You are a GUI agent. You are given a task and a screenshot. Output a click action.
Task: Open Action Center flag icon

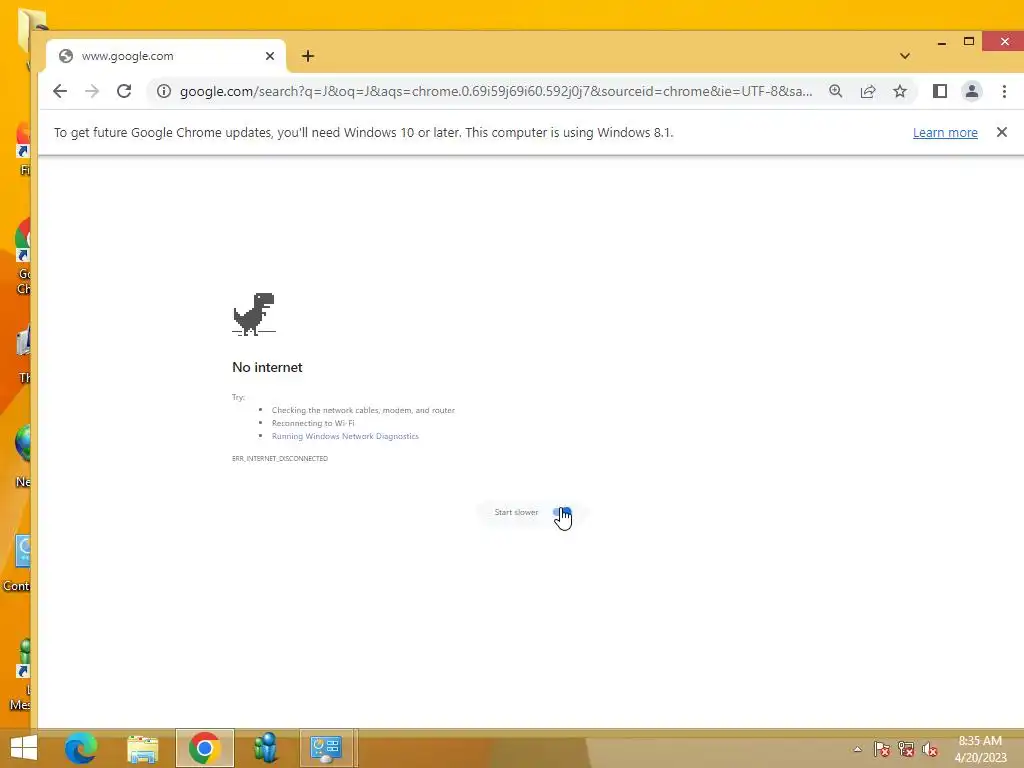pos(882,749)
